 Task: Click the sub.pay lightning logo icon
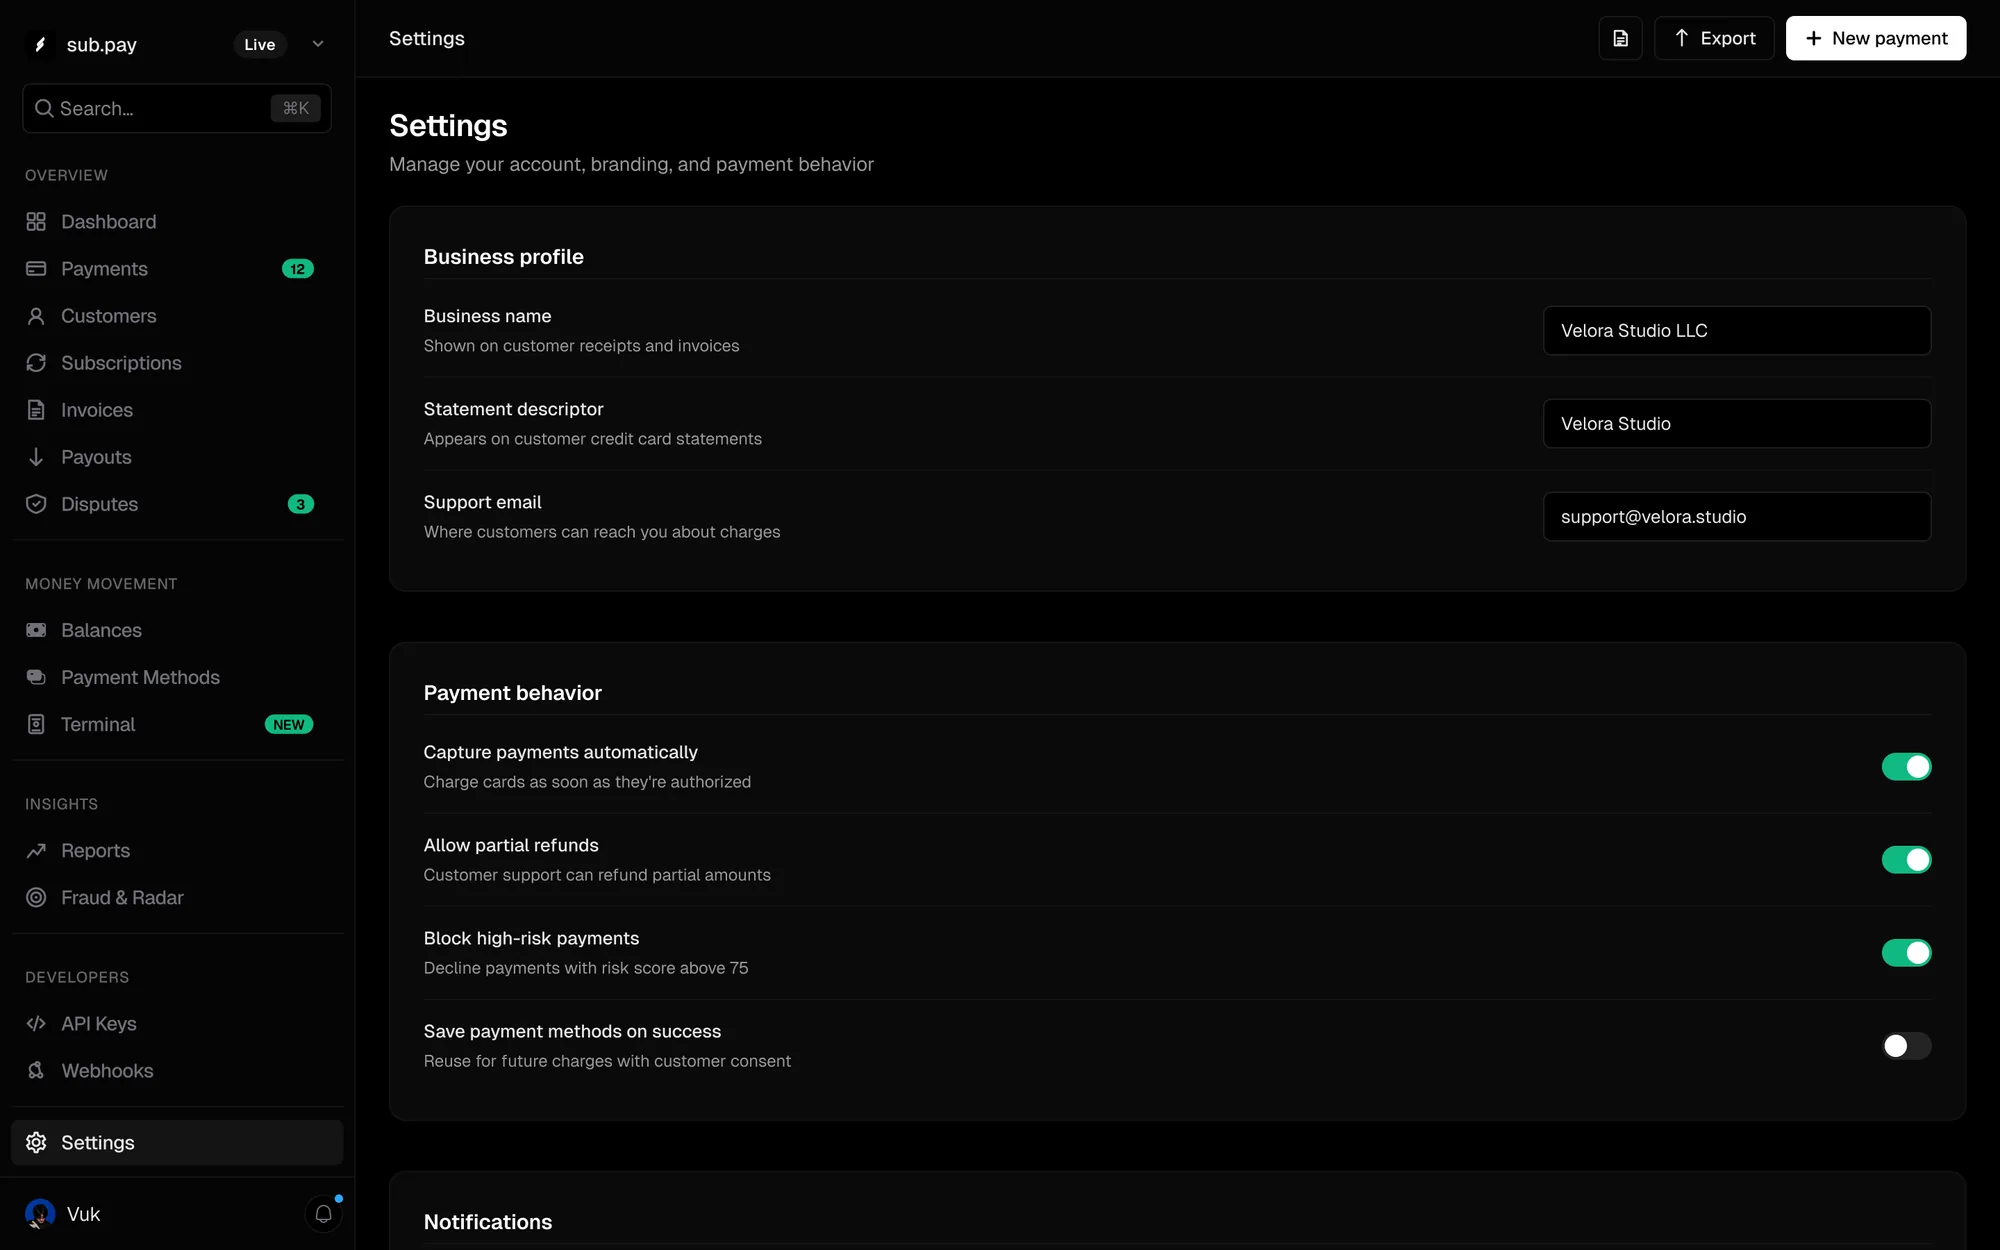40,44
